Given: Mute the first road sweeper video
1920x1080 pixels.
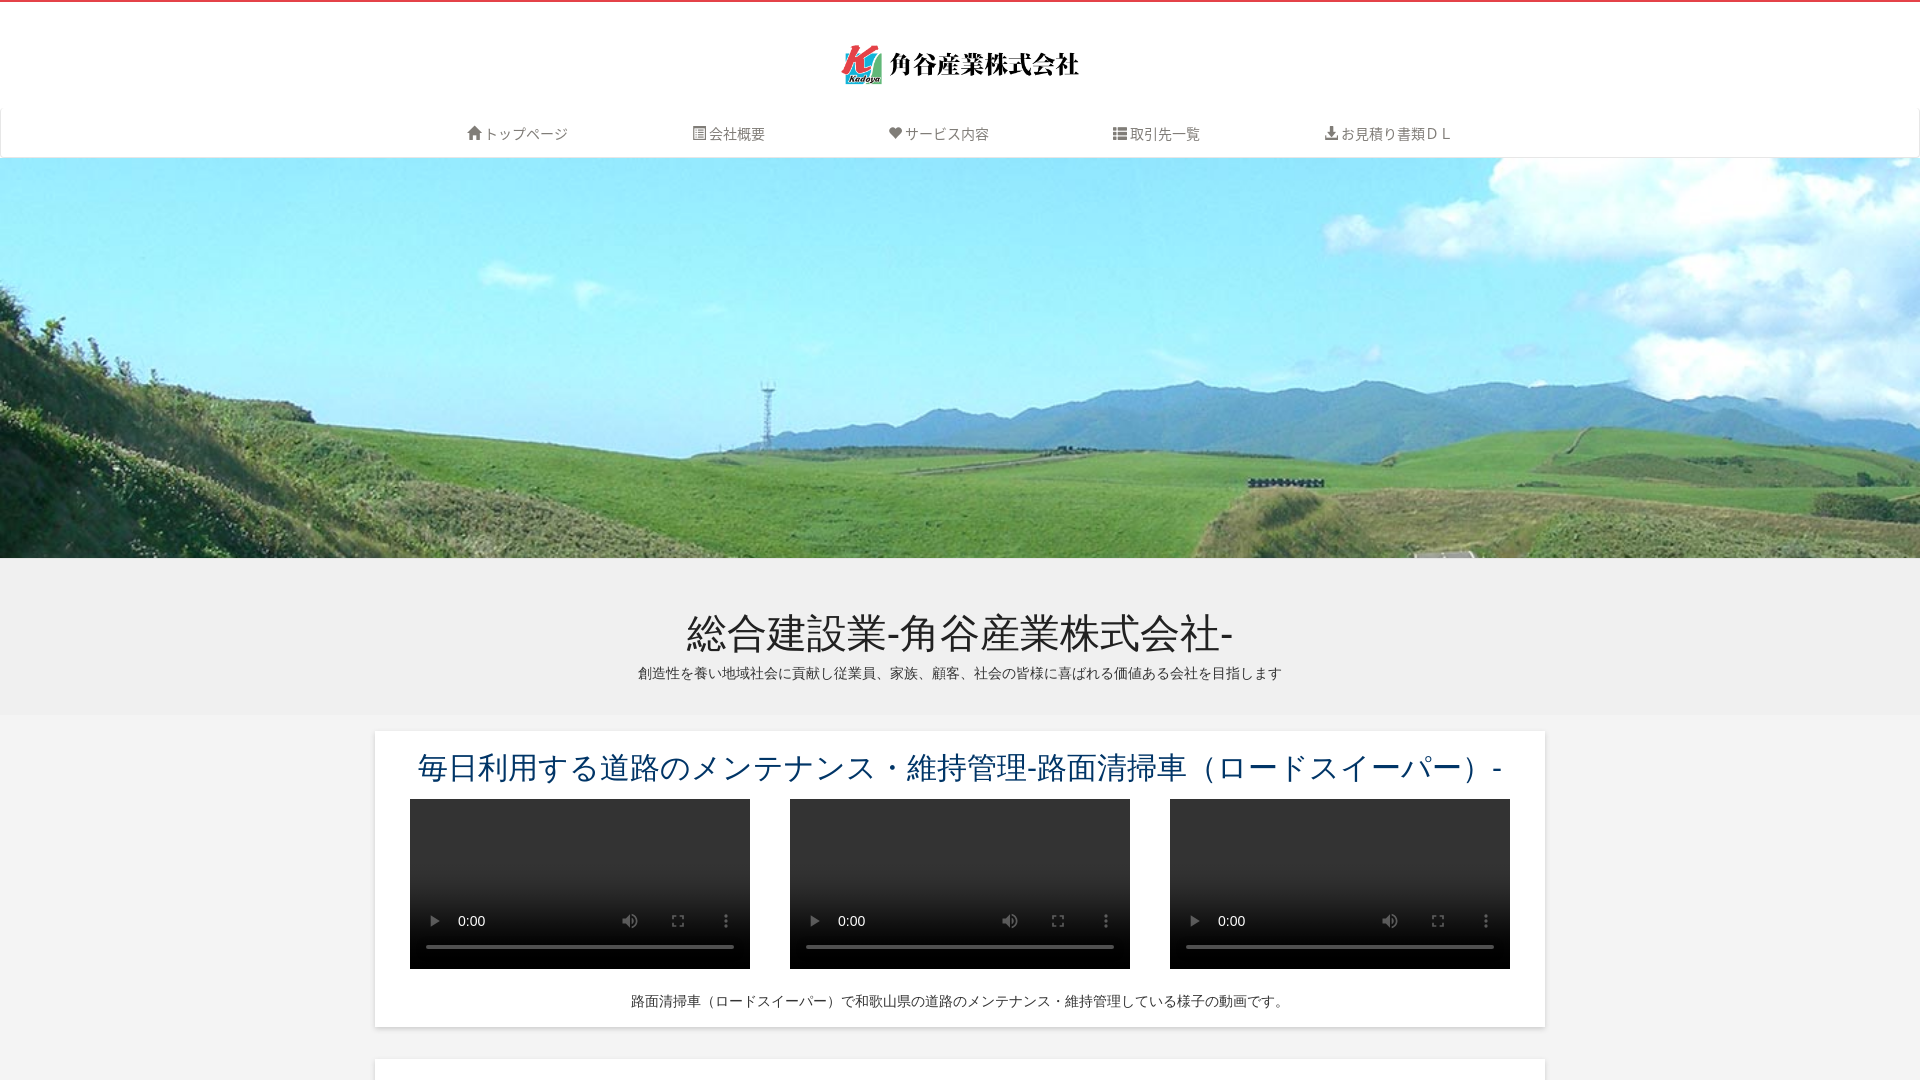Looking at the screenshot, I should click(630, 921).
